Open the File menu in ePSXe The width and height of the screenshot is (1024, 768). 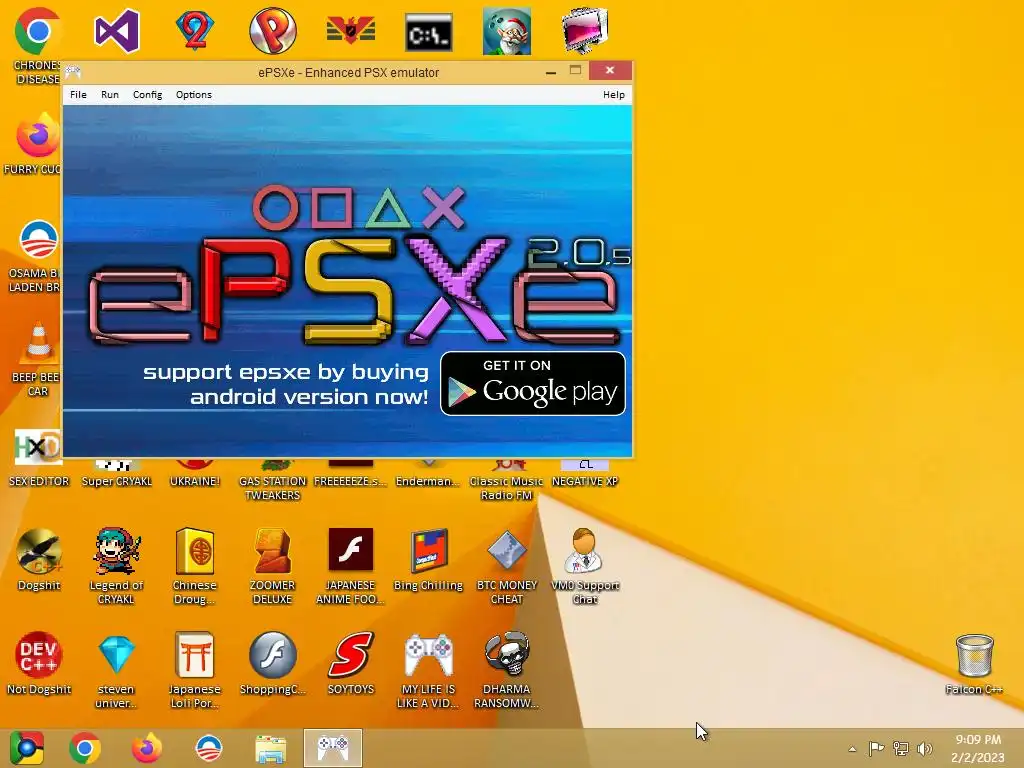pyautogui.click(x=78, y=95)
